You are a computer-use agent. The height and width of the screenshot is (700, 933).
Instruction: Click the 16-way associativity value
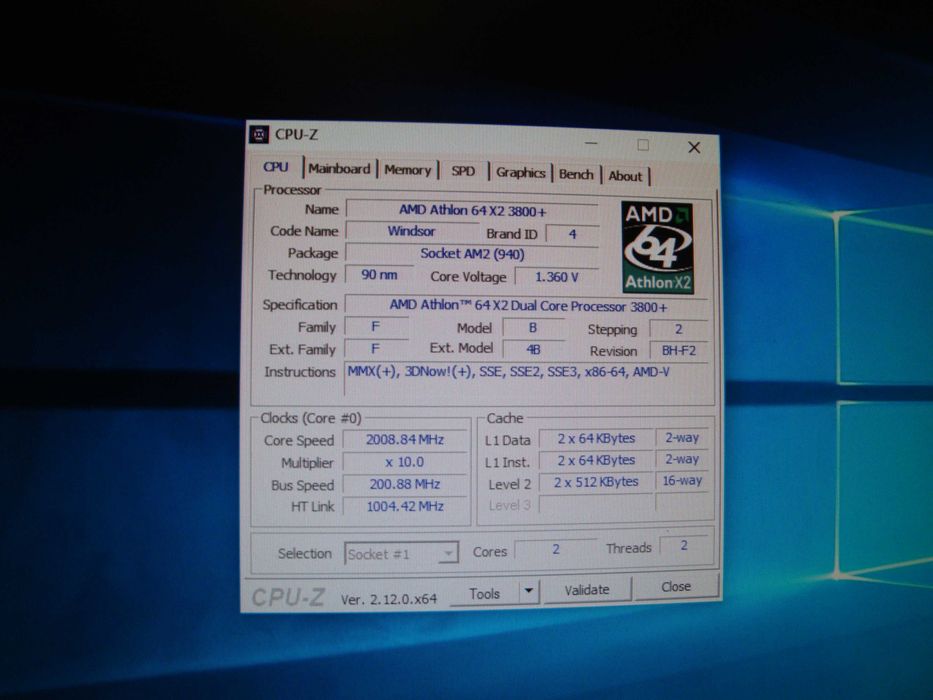pos(682,480)
